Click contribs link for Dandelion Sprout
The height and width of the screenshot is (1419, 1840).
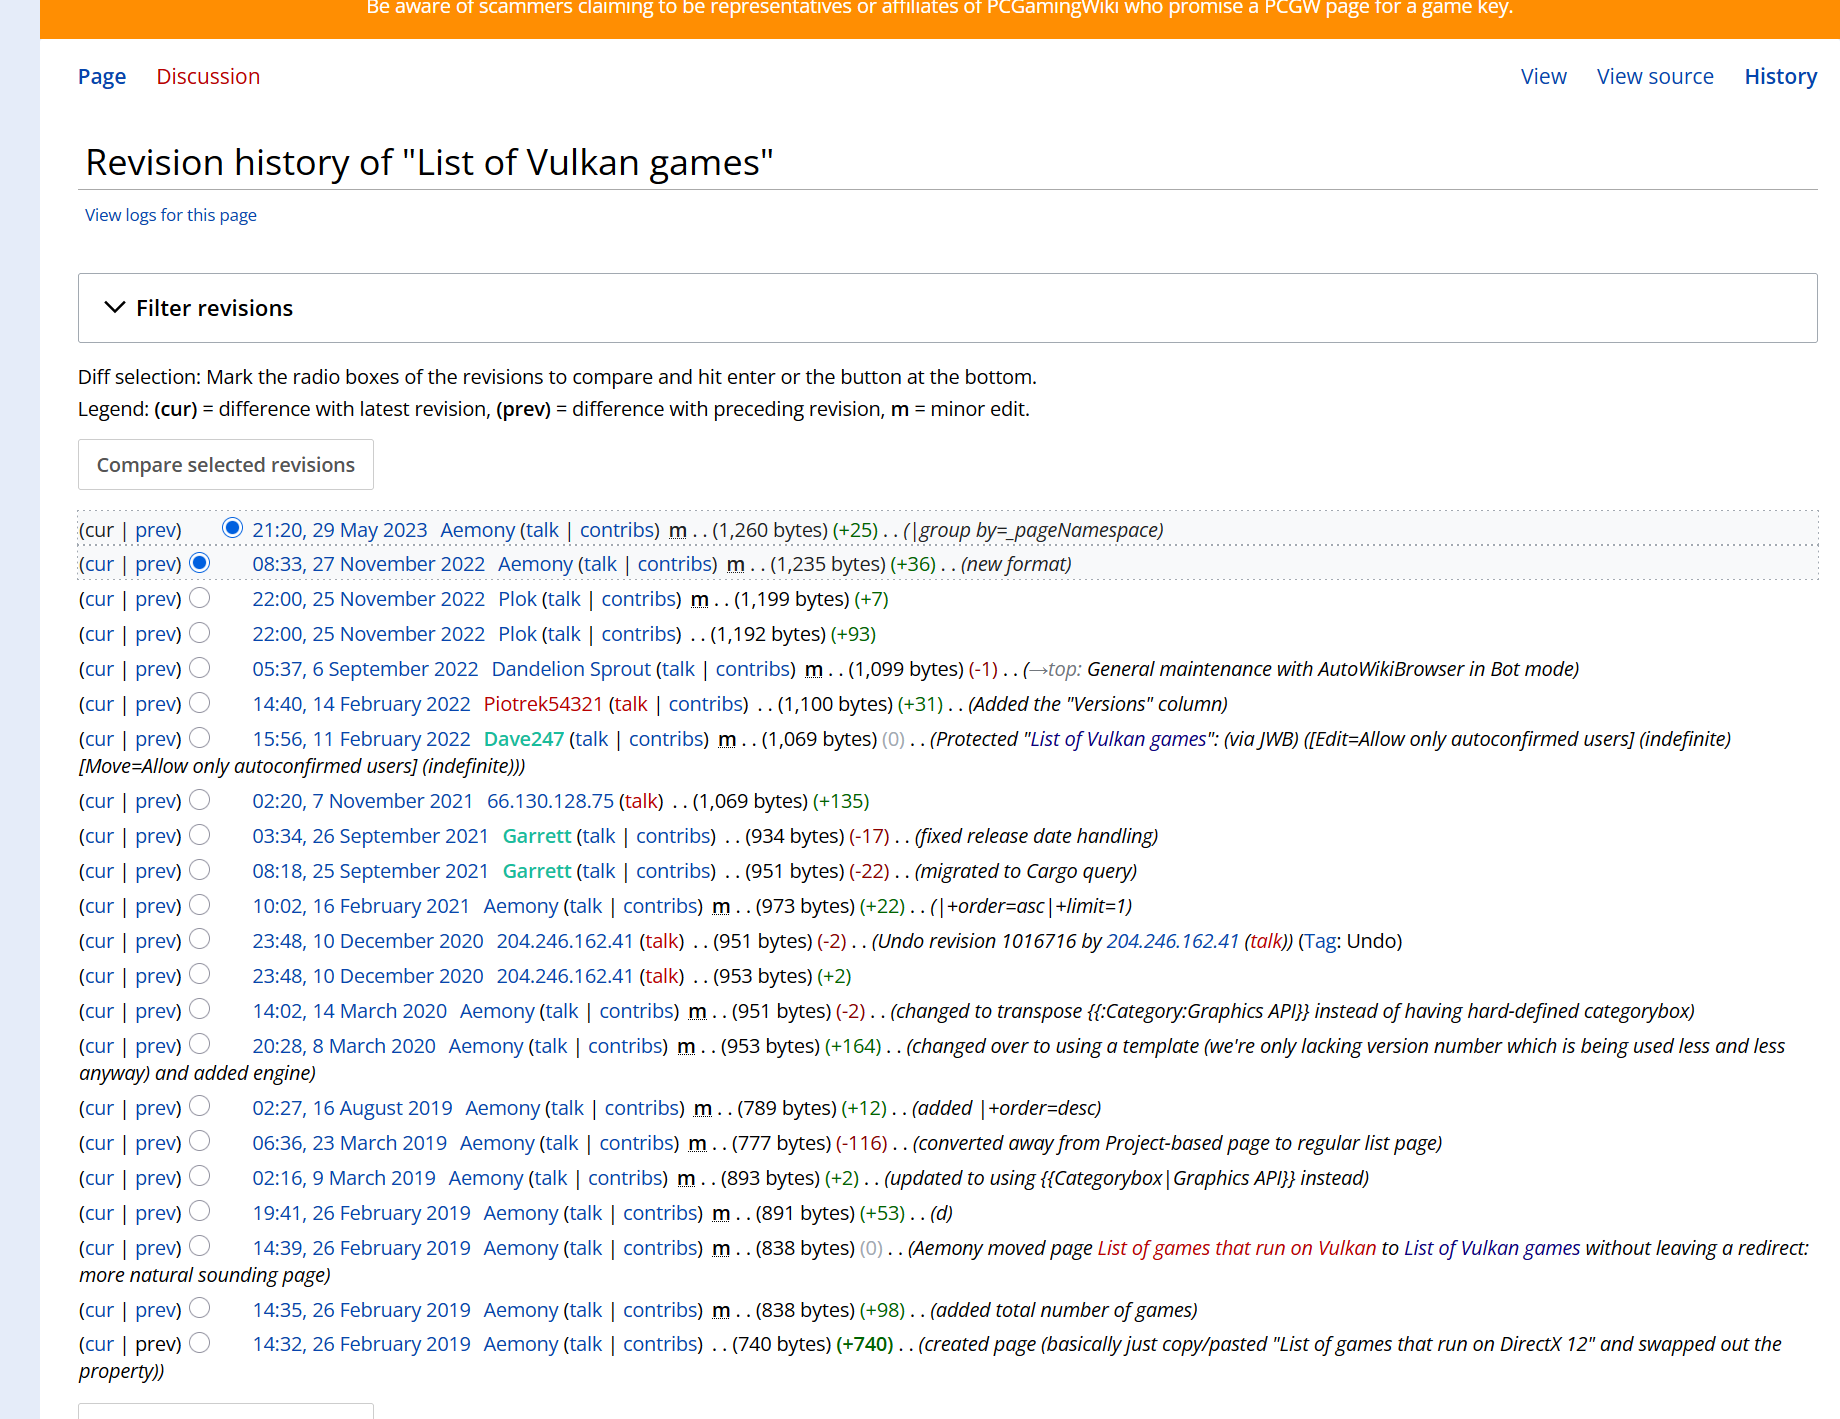click(x=752, y=669)
